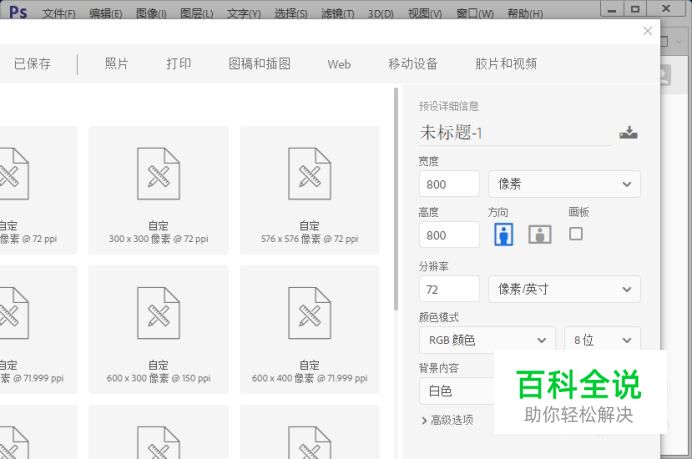Click the Photoshop Ps logo icon

coord(18,12)
